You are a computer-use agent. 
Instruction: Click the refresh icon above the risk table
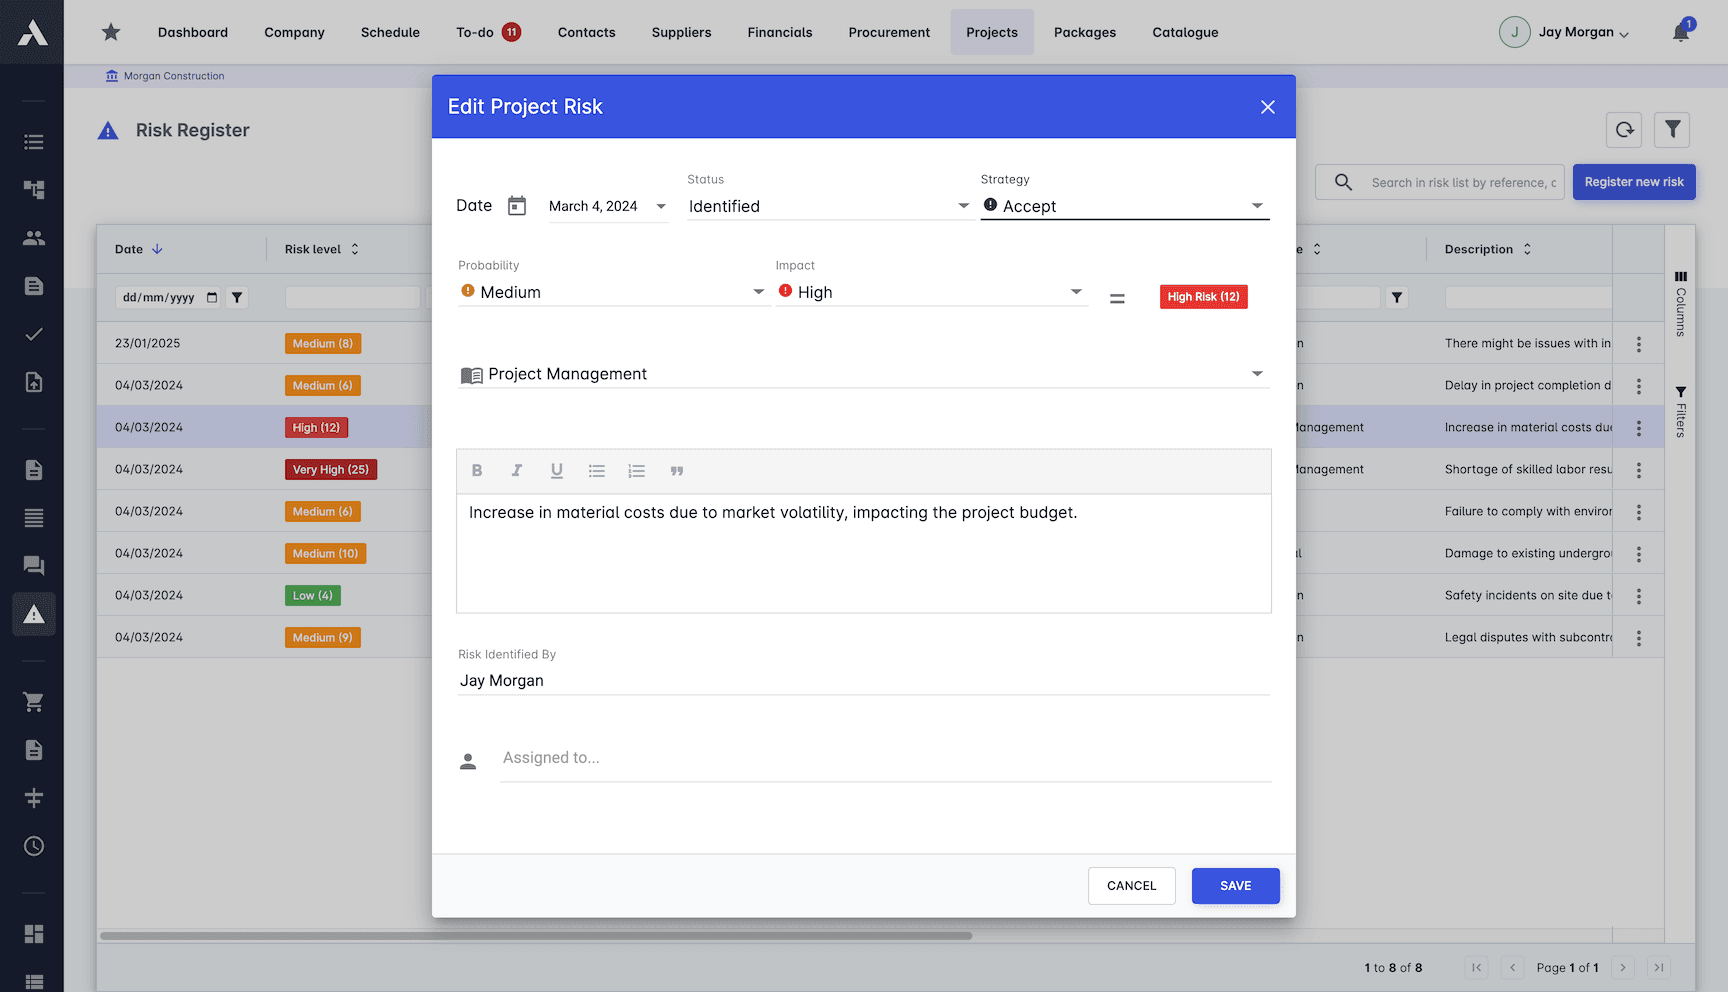1624,130
